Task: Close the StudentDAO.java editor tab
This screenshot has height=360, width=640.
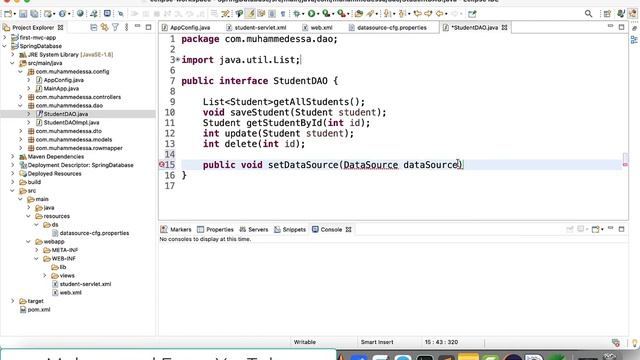Action: pyautogui.click(x=504, y=27)
